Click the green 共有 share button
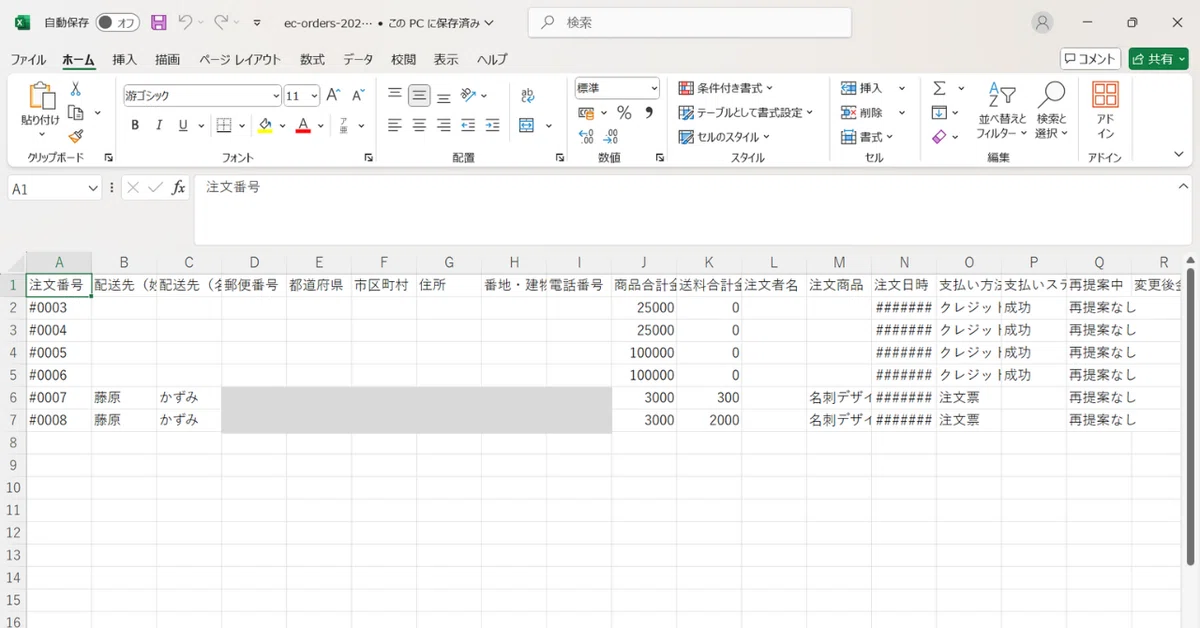1200x628 pixels. tap(1159, 59)
